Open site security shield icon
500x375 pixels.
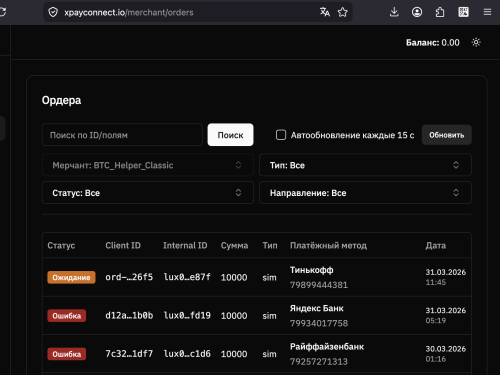53,12
